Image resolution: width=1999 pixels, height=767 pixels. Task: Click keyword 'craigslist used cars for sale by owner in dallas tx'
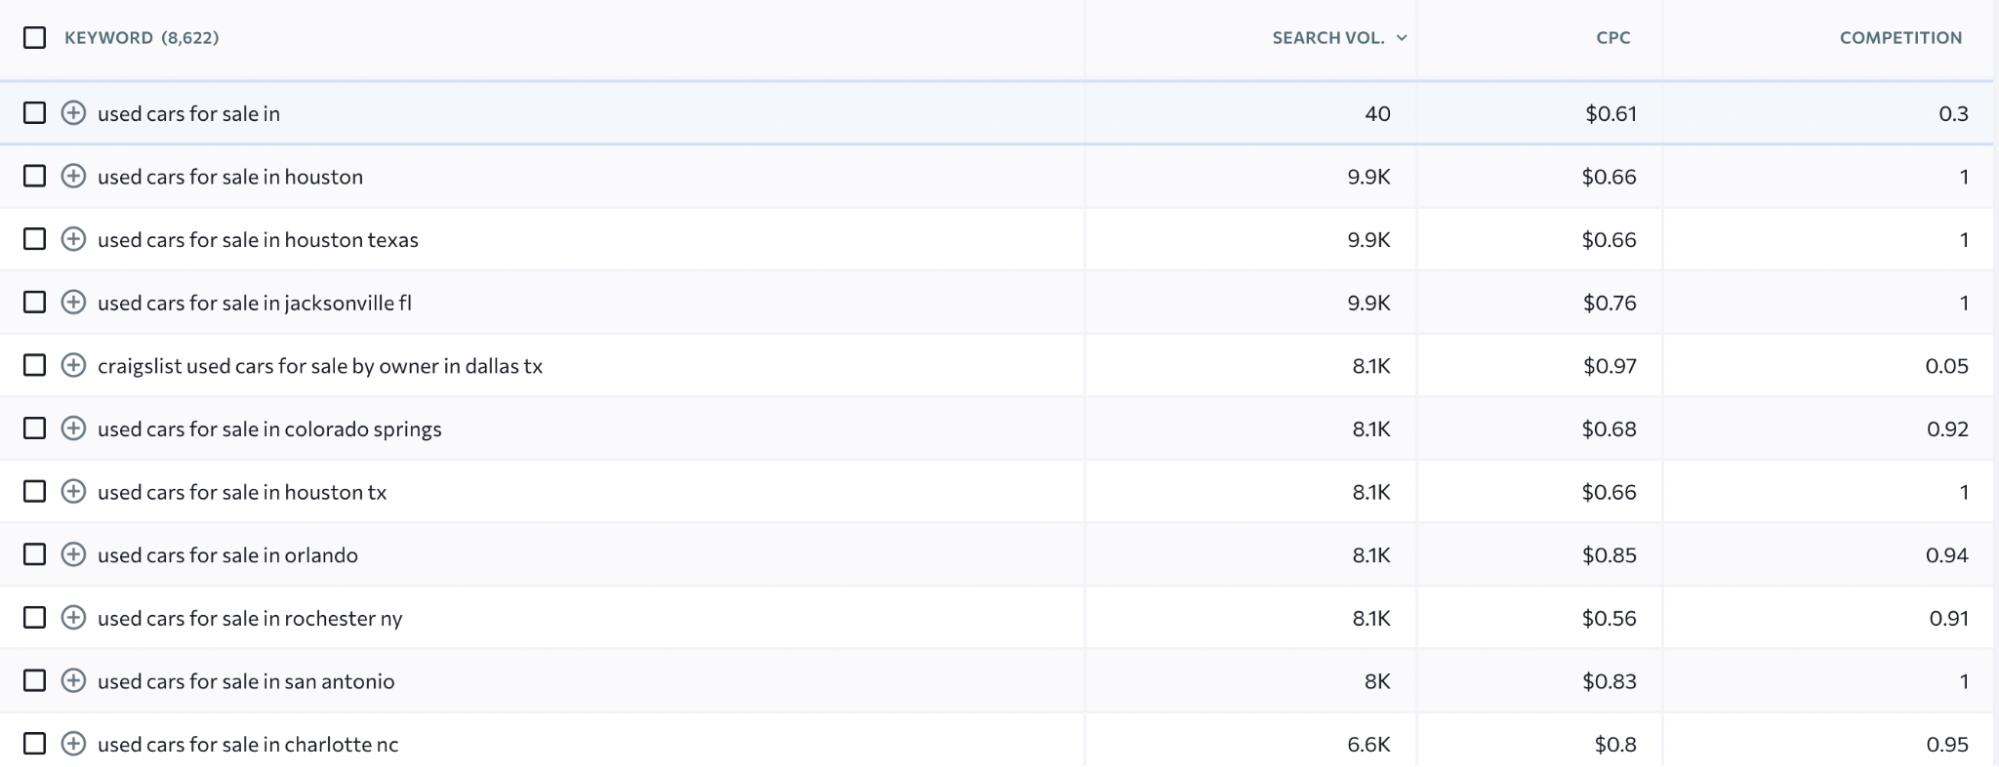point(320,366)
